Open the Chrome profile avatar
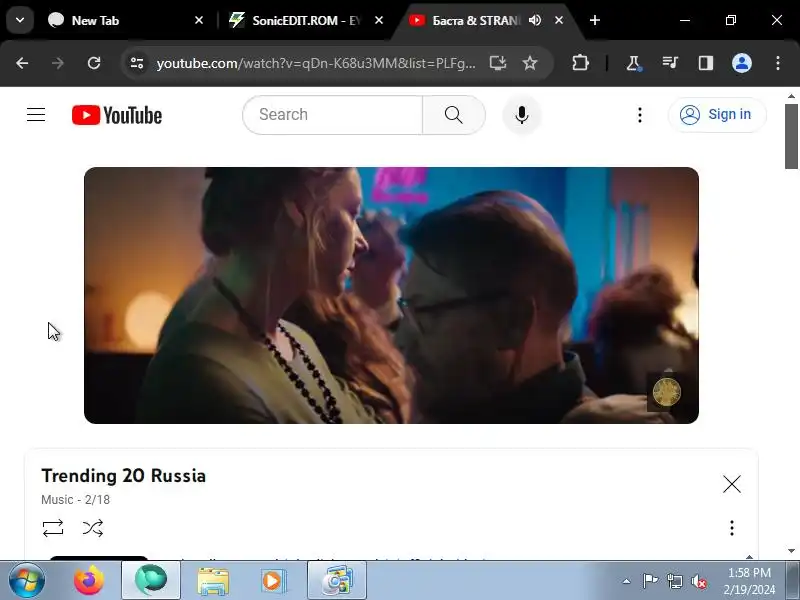Image resolution: width=800 pixels, height=600 pixels. 742,63
